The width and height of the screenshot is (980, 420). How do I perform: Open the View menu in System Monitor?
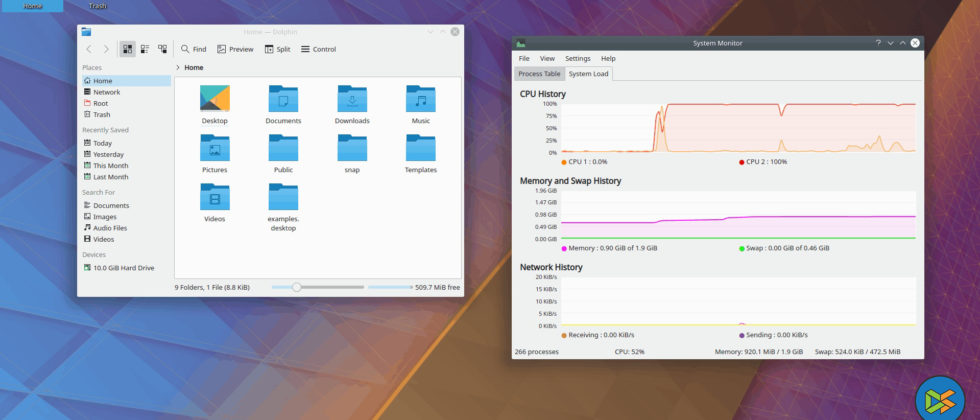547,59
